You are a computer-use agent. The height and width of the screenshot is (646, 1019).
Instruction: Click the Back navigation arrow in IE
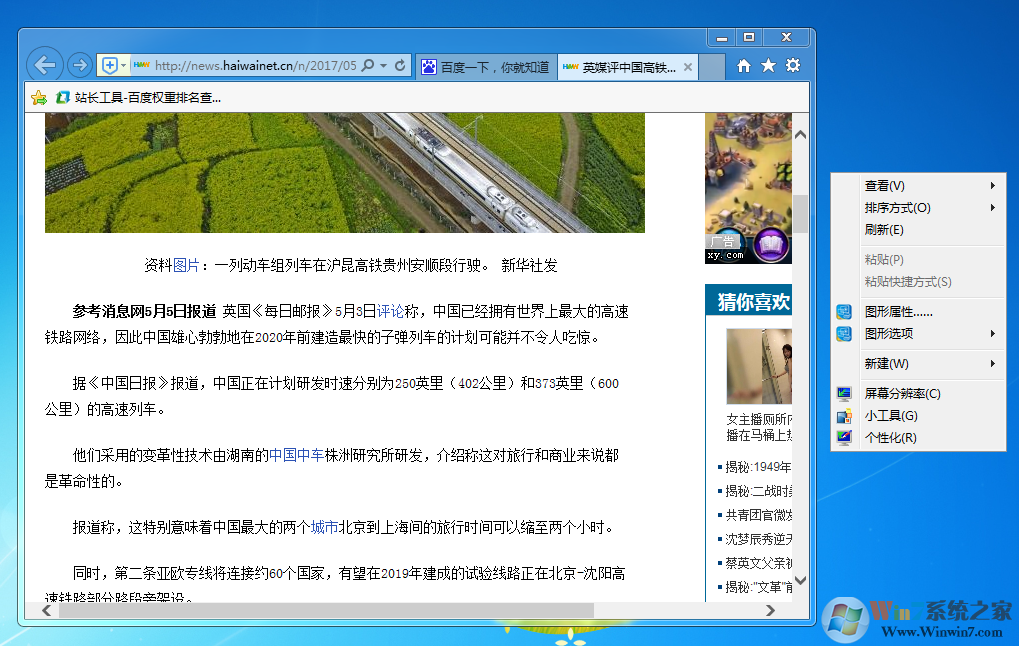pos(44,64)
